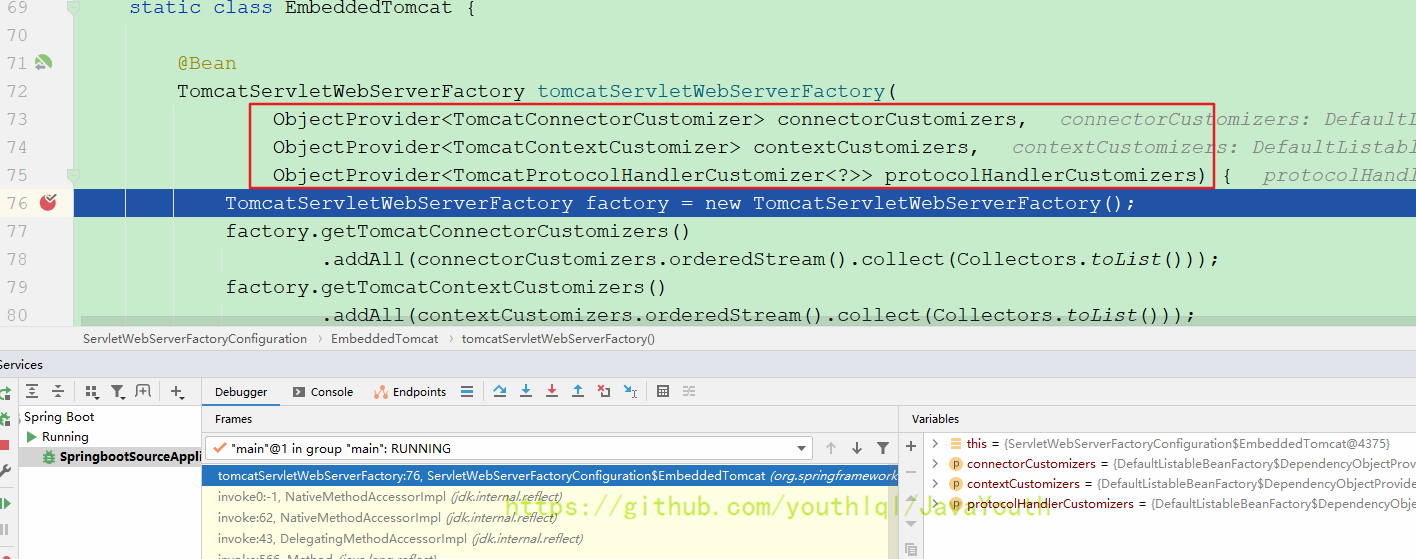Expand the 'this' variable node
This screenshot has width=1416, height=559.
pos(935,444)
